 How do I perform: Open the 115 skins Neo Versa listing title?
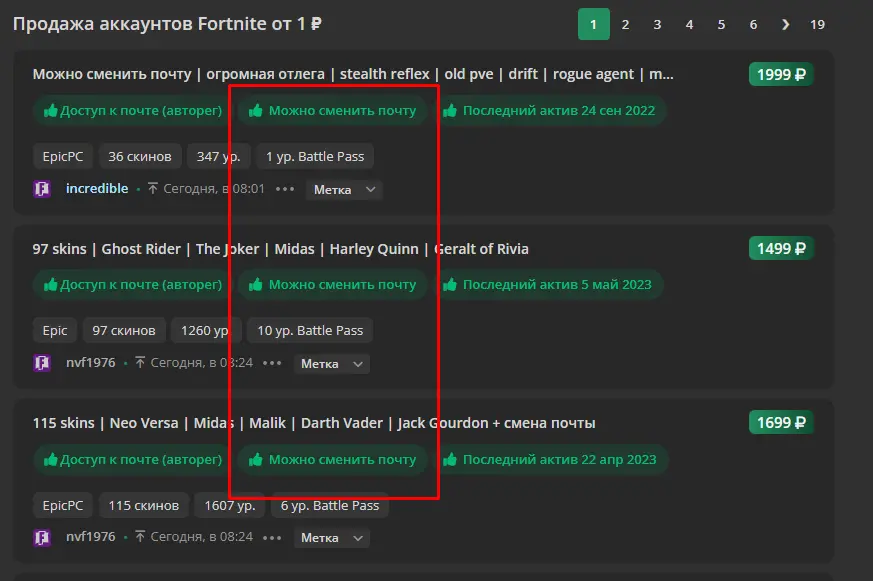(x=314, y=423)
